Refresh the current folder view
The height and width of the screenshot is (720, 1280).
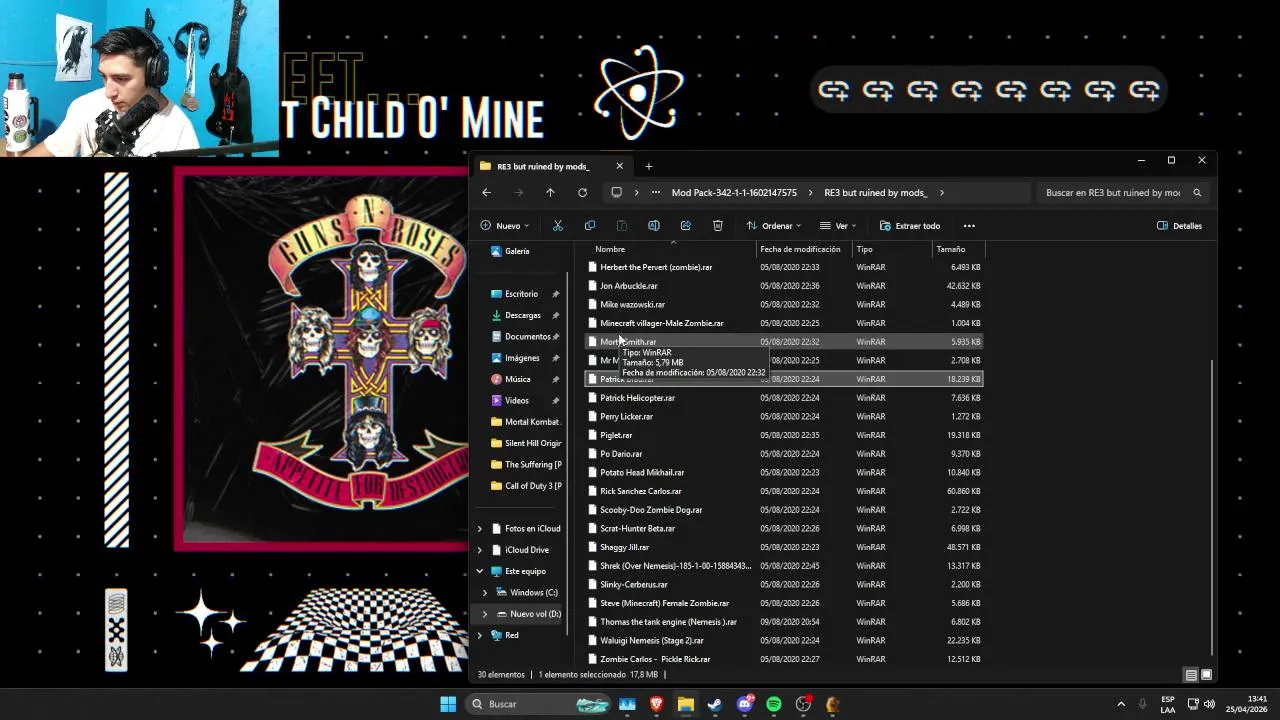click(582, 193)
